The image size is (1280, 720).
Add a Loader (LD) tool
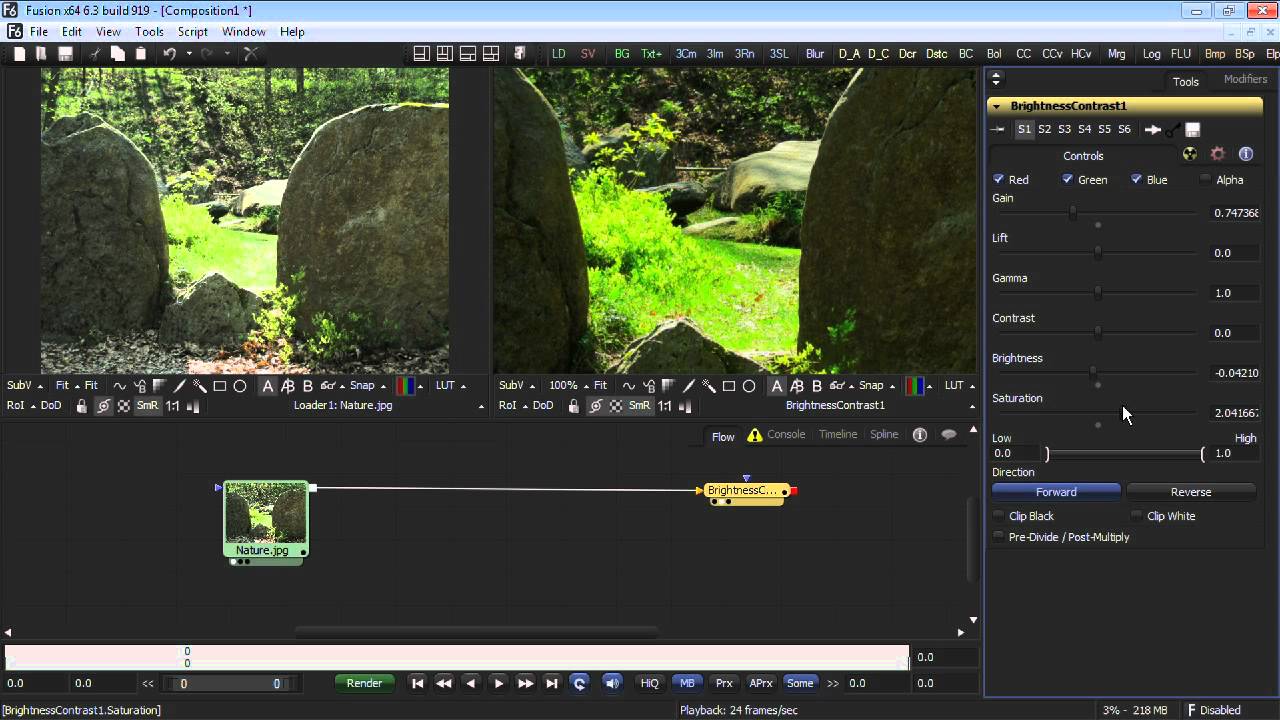pos(559,54)
